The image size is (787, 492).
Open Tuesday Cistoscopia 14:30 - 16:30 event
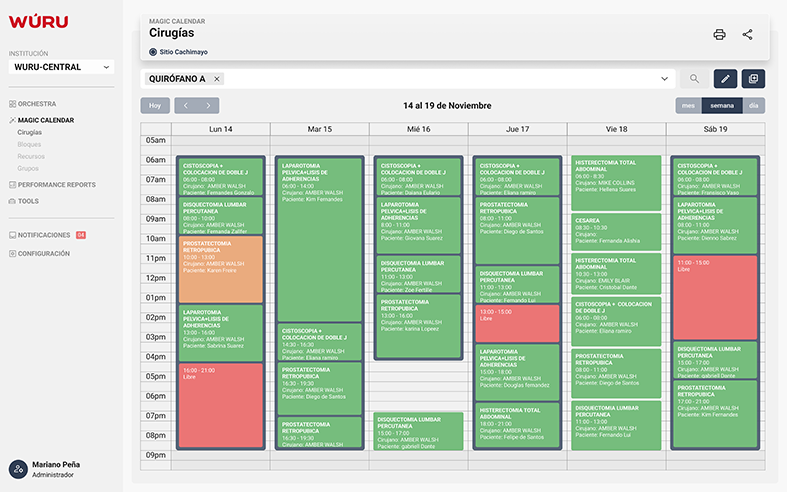320,342
